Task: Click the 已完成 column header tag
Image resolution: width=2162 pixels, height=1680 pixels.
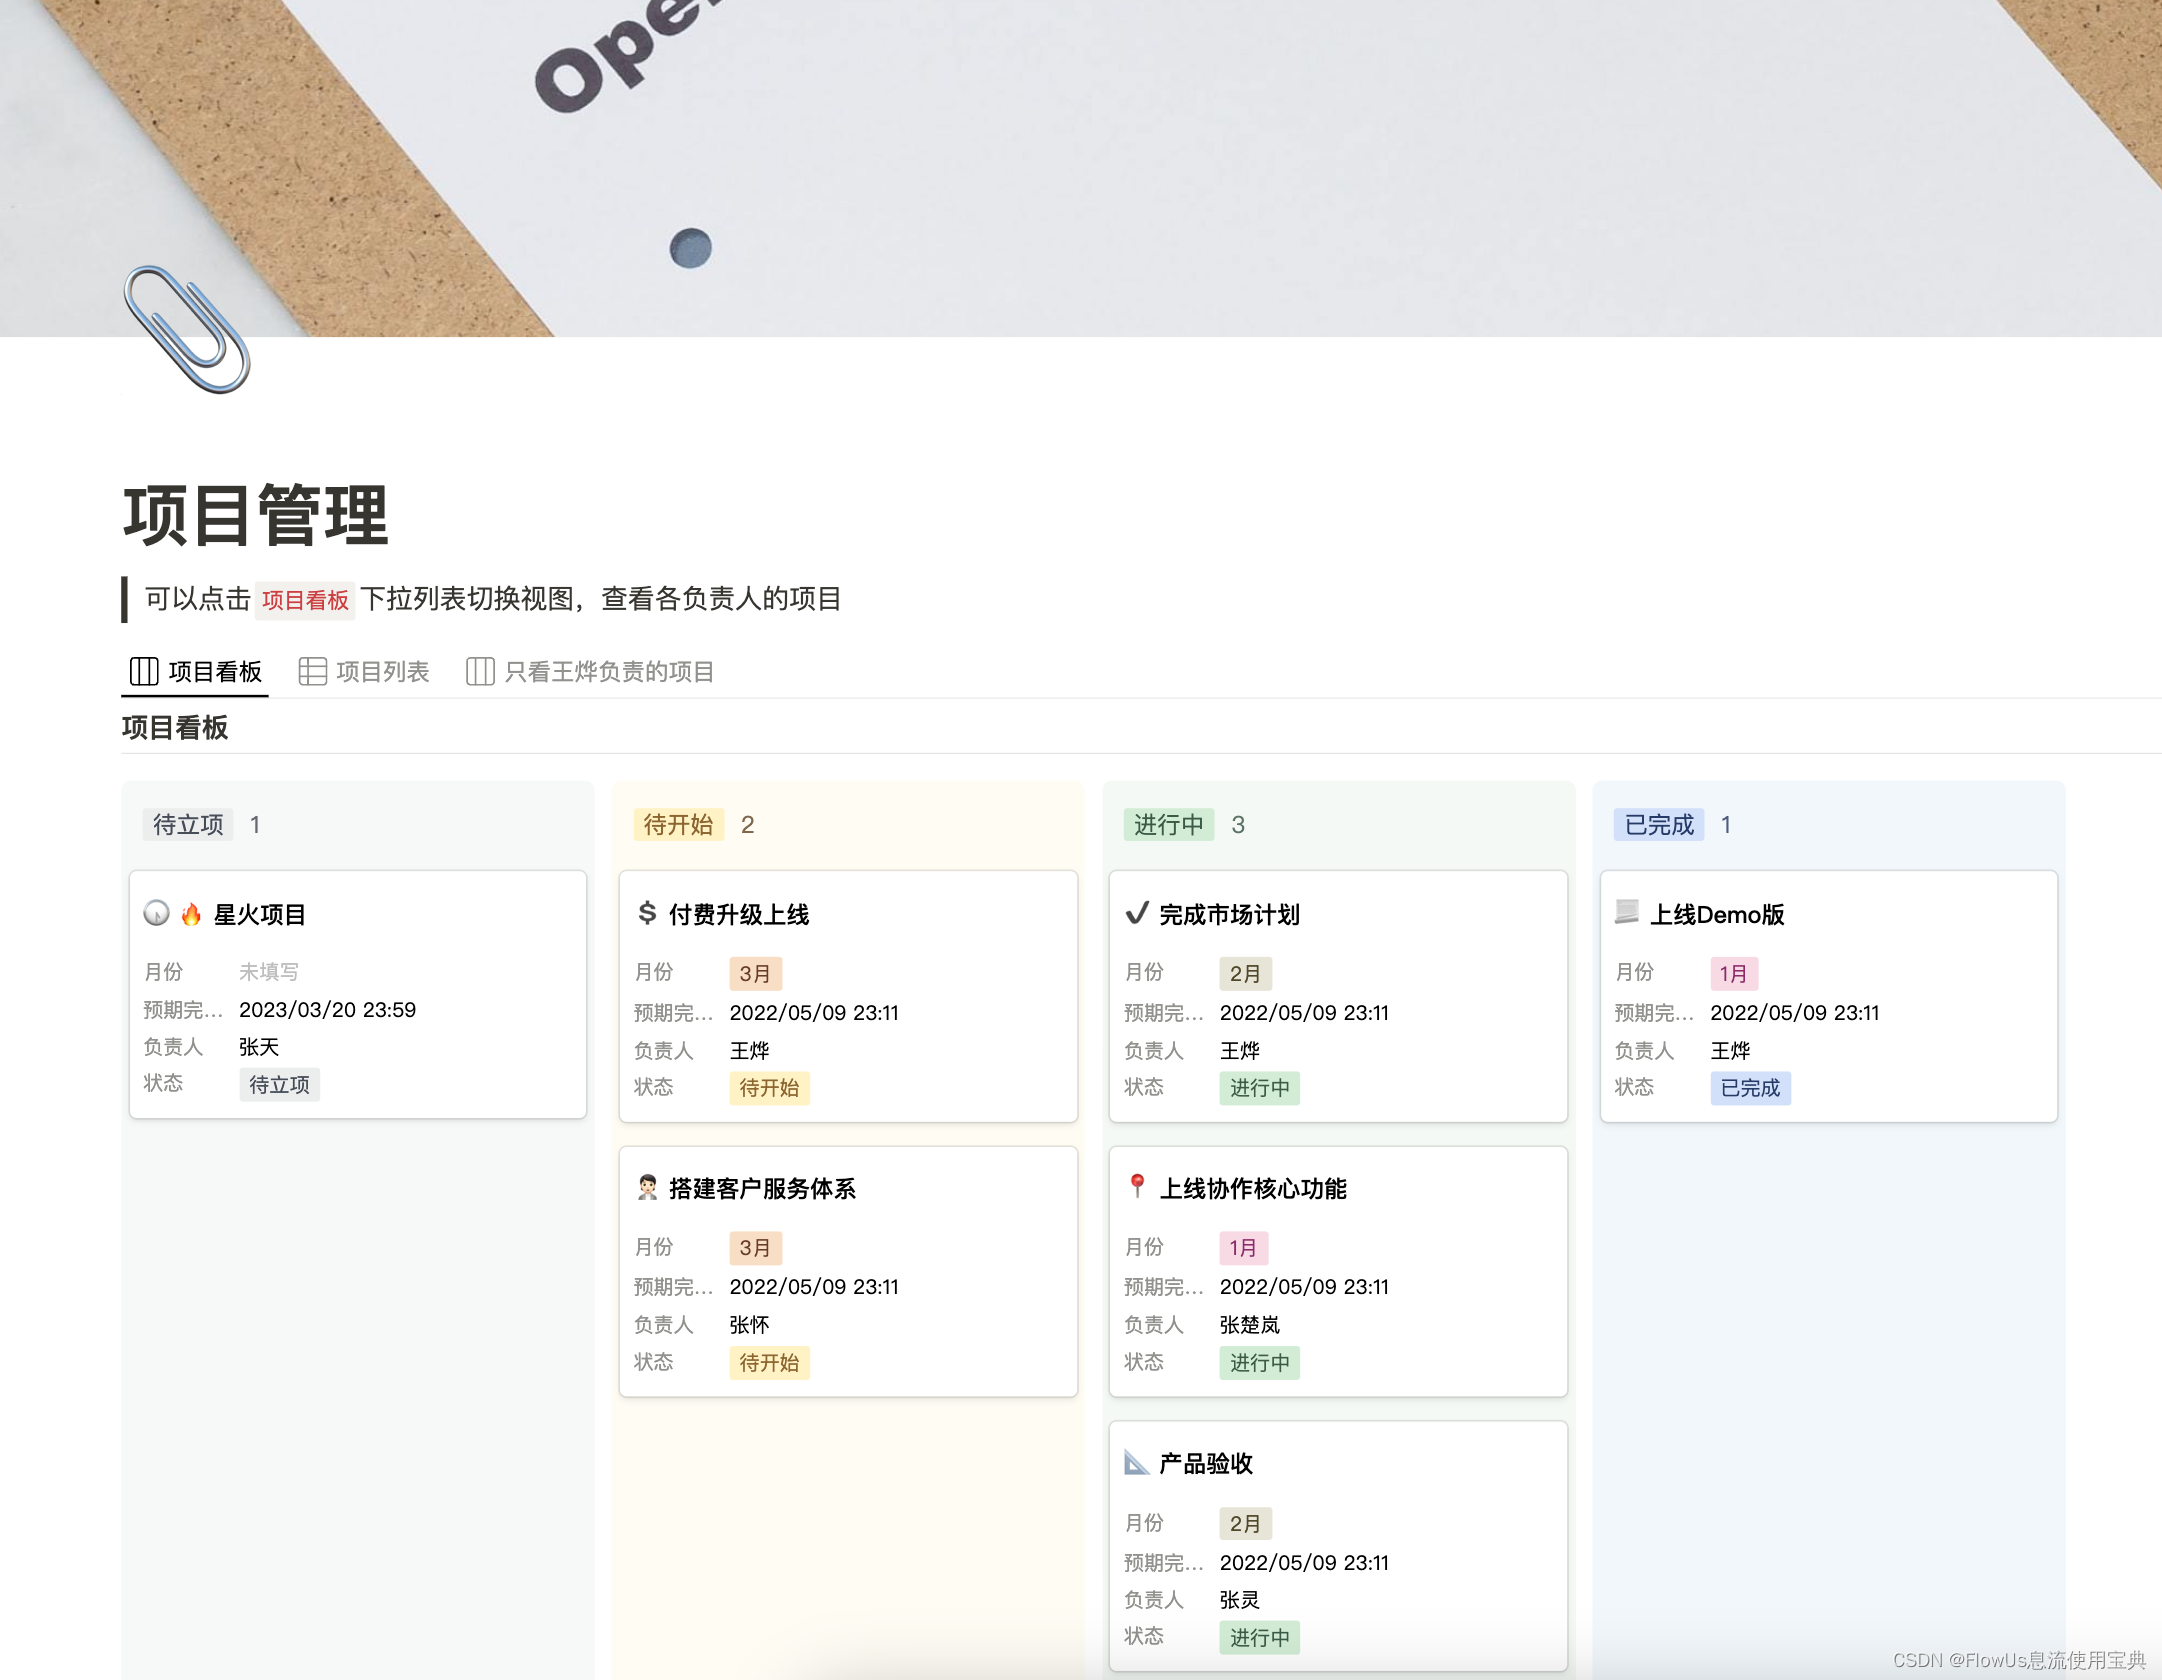Action: click(1659, 824)
